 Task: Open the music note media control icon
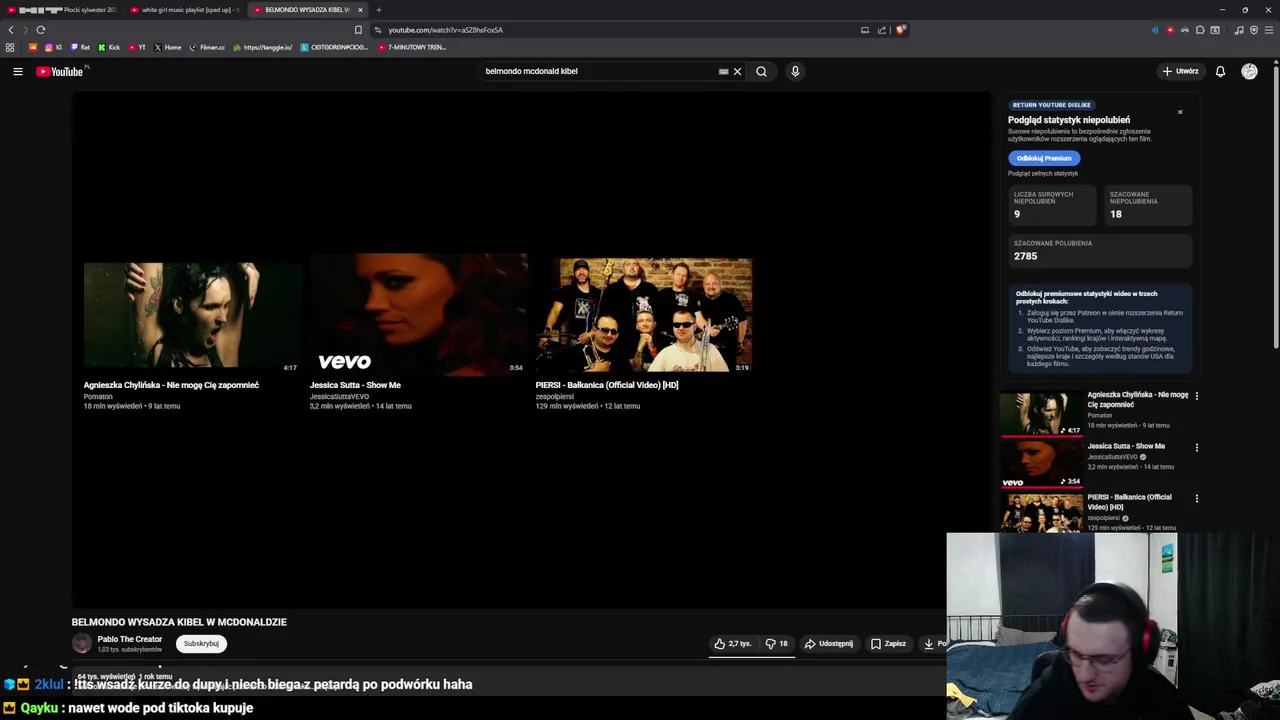pyautogui.click(x=1239, y=30)
